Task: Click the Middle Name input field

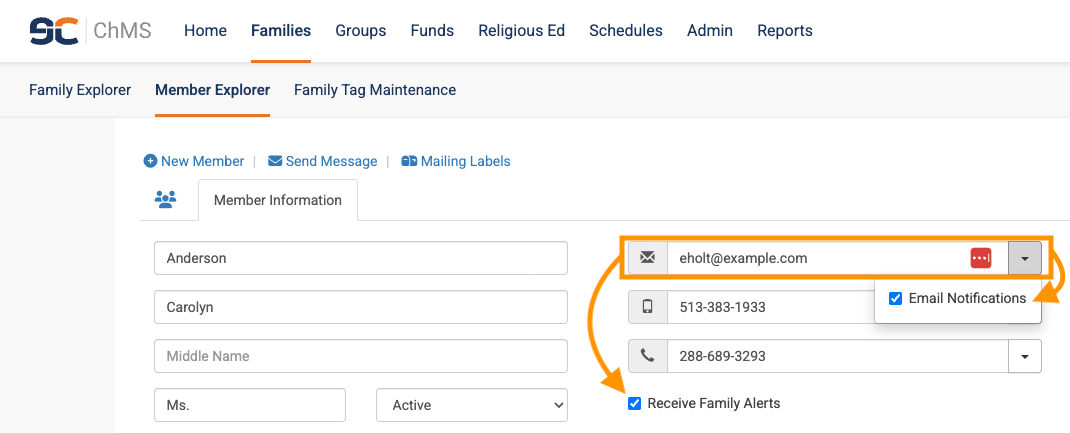Action: click(361, 356)
